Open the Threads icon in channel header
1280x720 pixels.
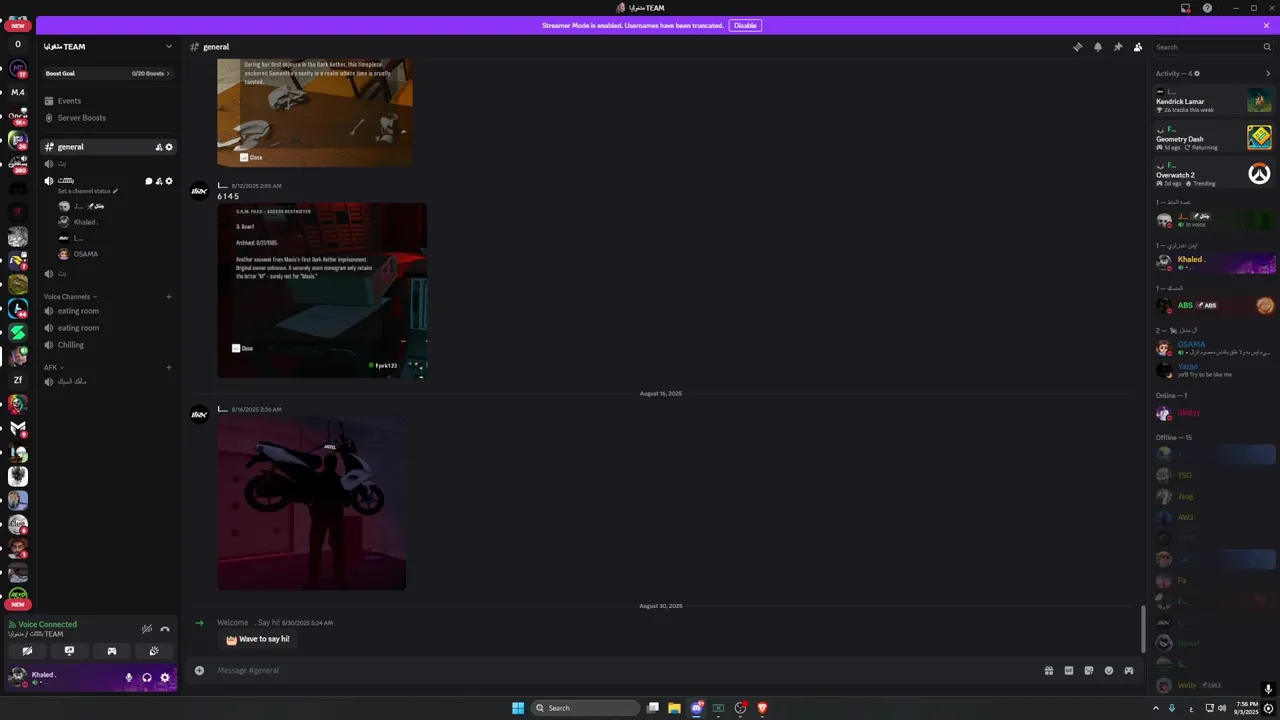(1077, 47)
